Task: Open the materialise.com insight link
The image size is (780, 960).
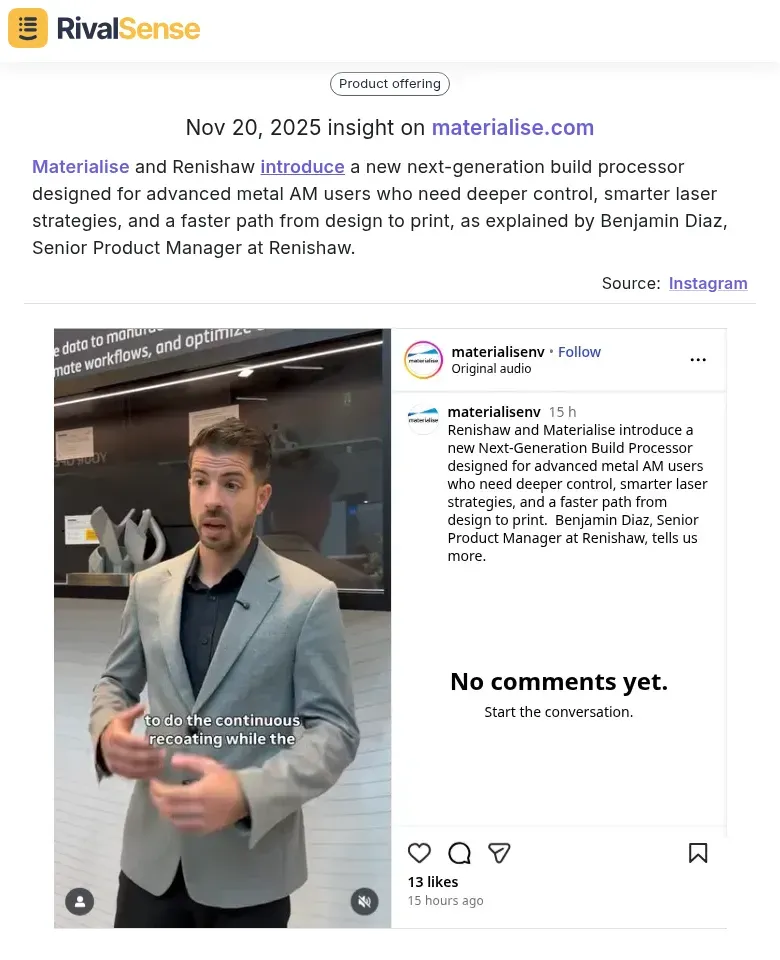Action: click(x=513, y=128)
